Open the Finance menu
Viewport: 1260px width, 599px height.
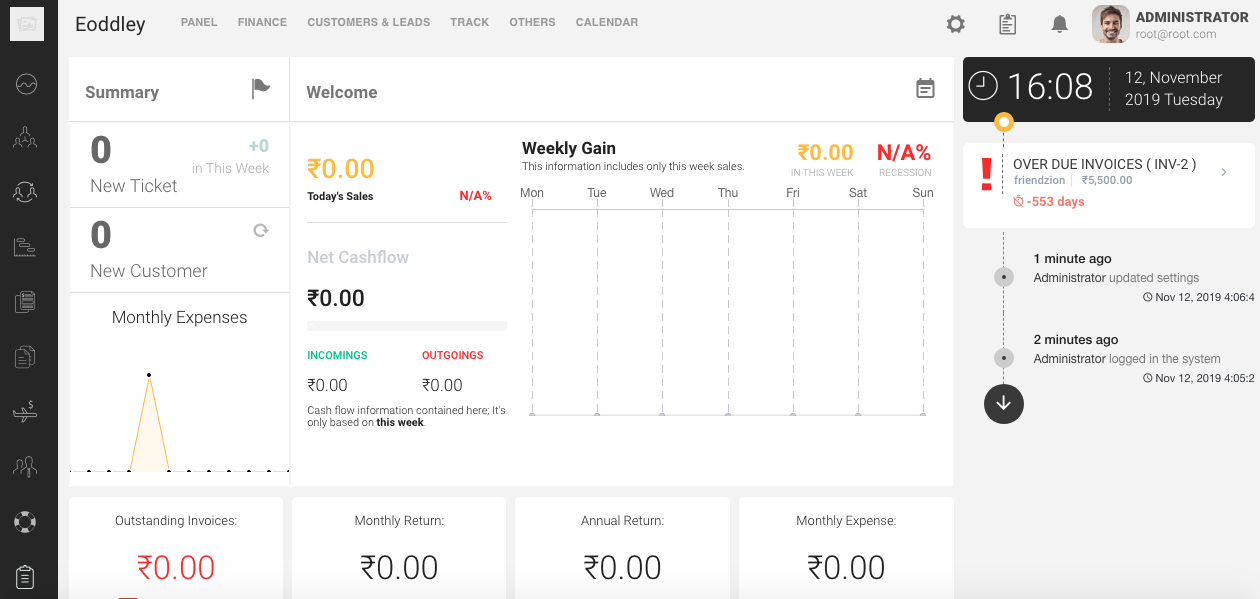click(262, 22)
